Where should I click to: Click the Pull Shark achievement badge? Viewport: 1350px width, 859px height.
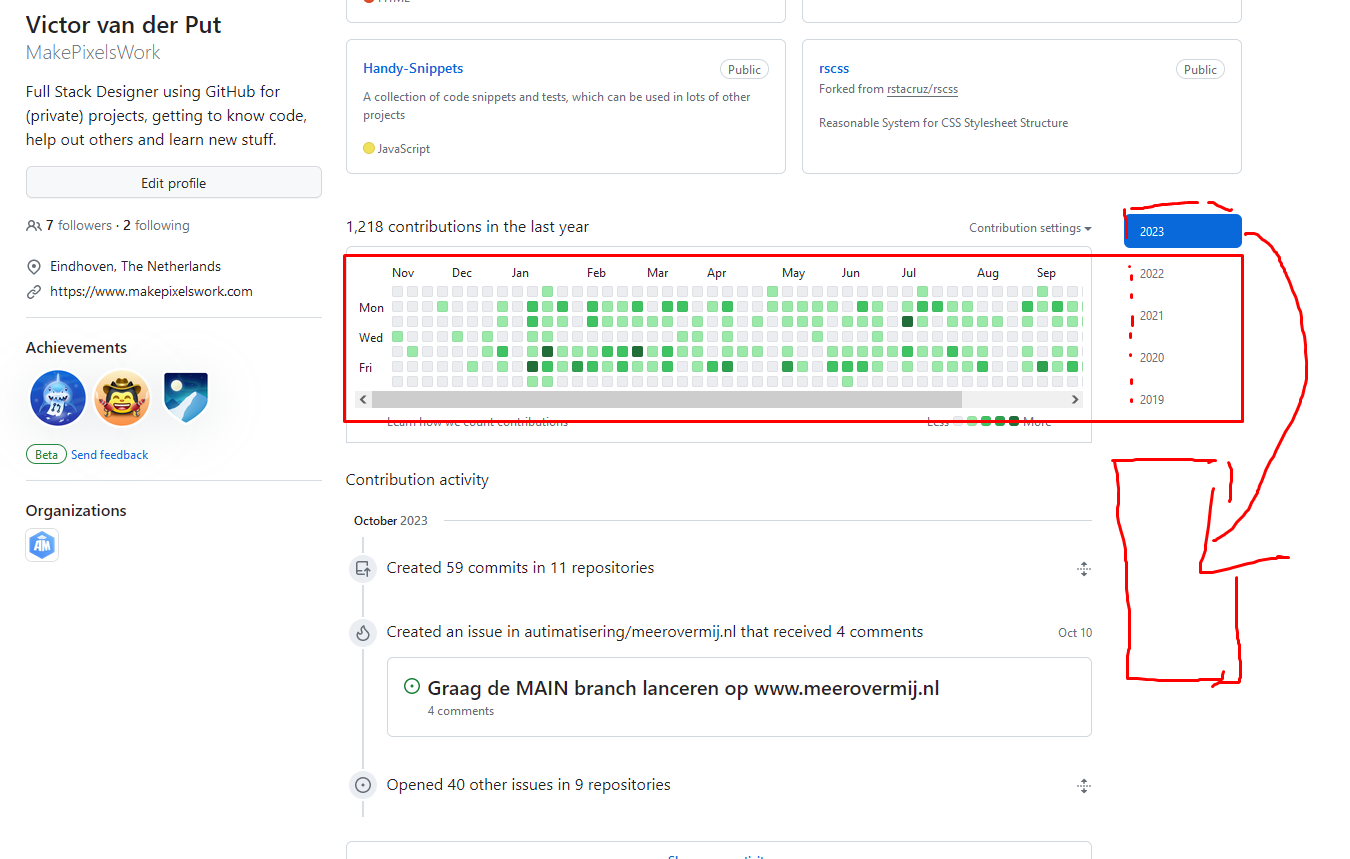58,397
